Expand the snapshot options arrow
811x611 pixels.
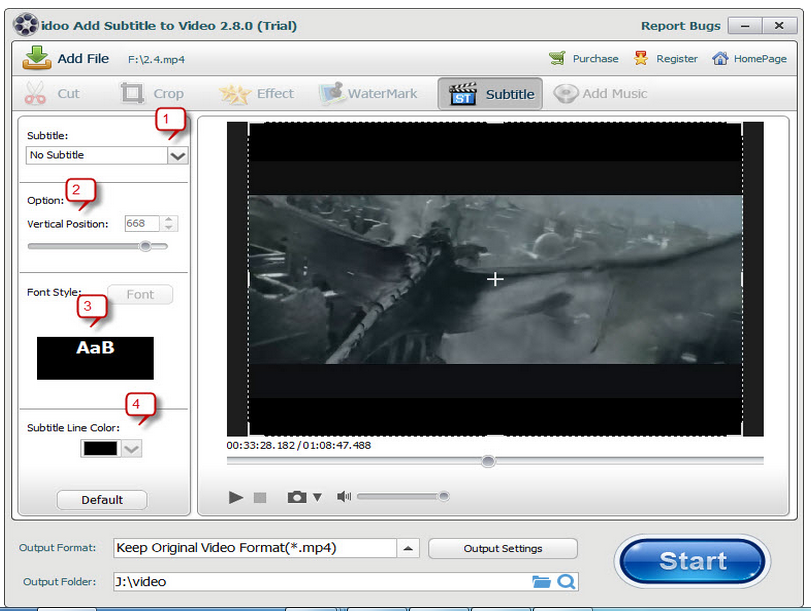click(x=317, y=497)
